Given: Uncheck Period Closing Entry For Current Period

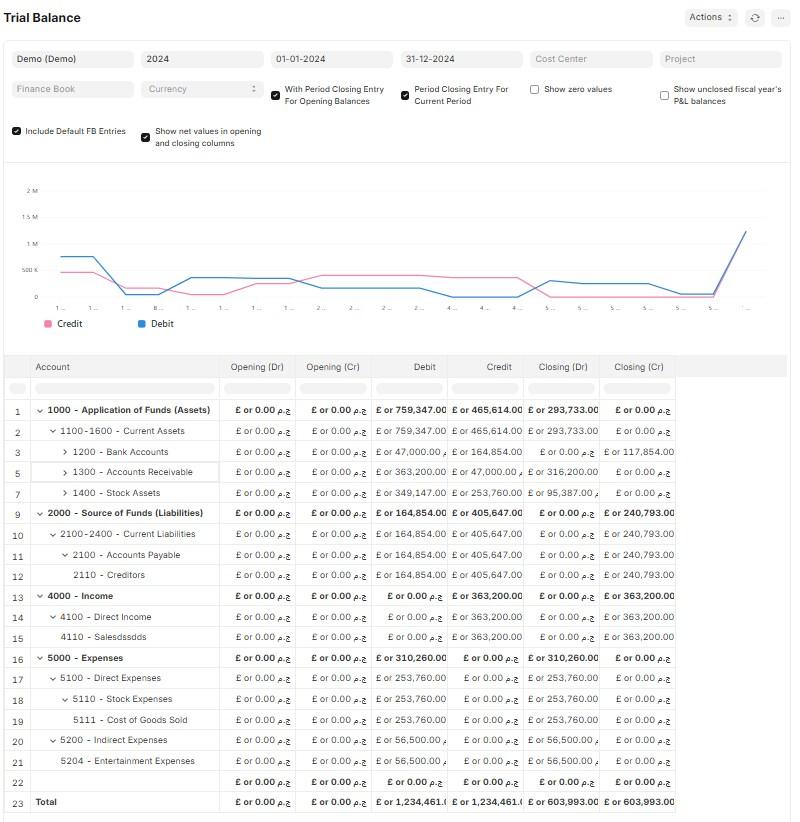Looking at the screenshot, I should [x=405, y=96].
